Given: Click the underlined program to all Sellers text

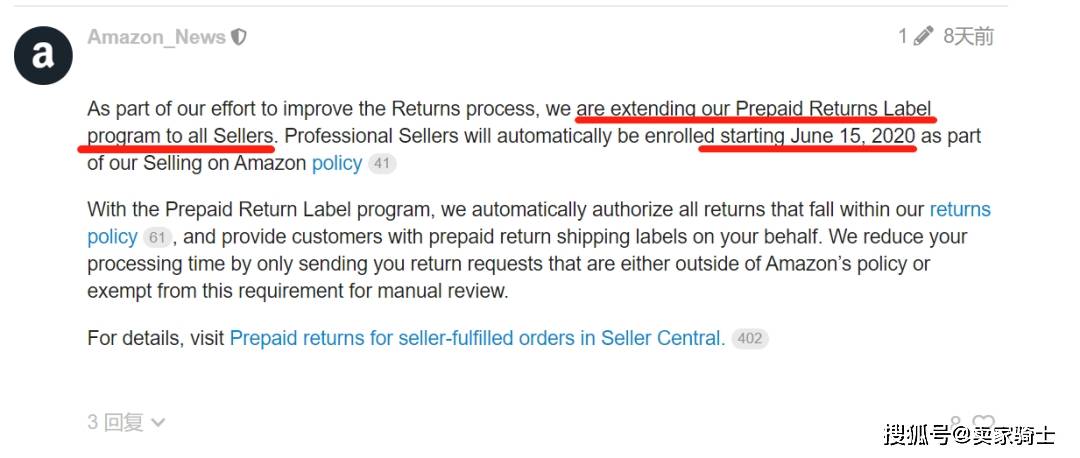Looking at the screenshot, I should pyautogui.click(x=180, y=136).
